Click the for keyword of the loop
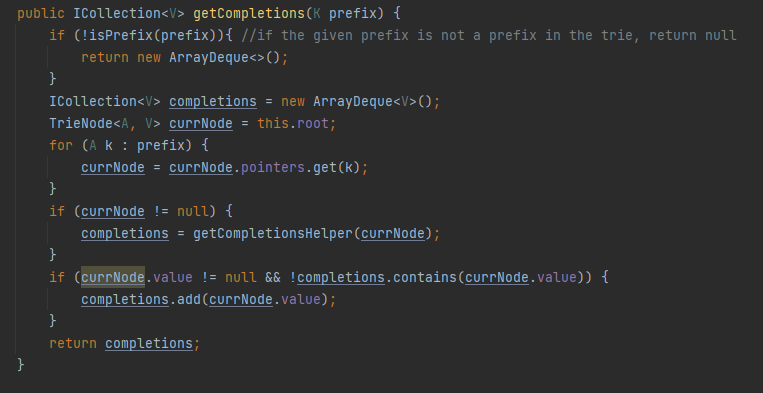This screenshot has height=393, width=763. (61, 145)
